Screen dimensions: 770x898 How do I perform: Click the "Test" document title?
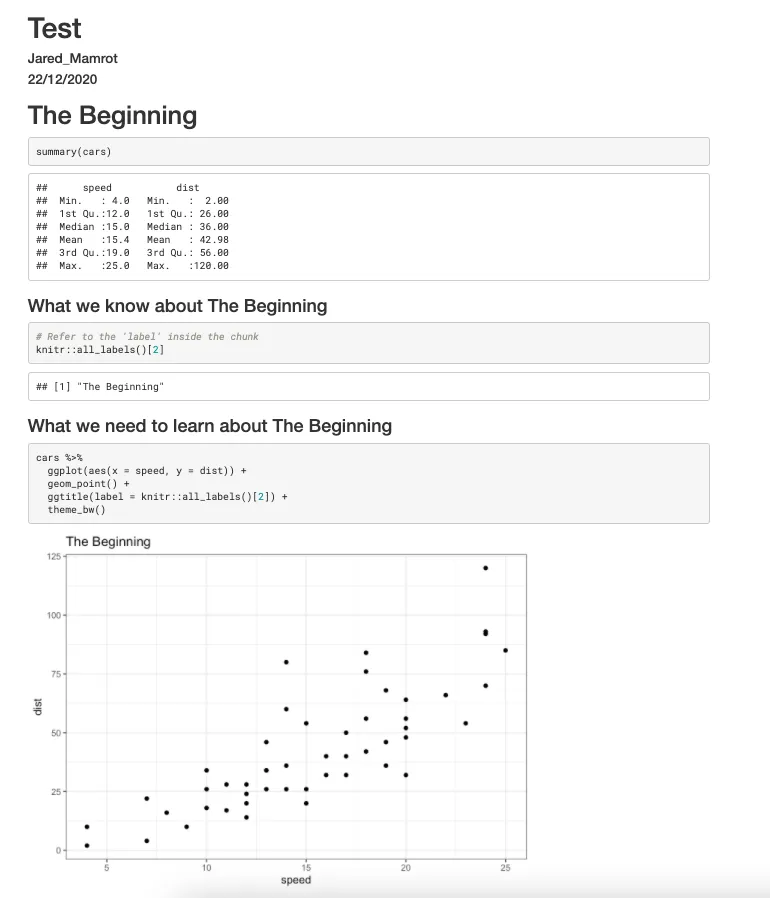click(x=55, y=28)
